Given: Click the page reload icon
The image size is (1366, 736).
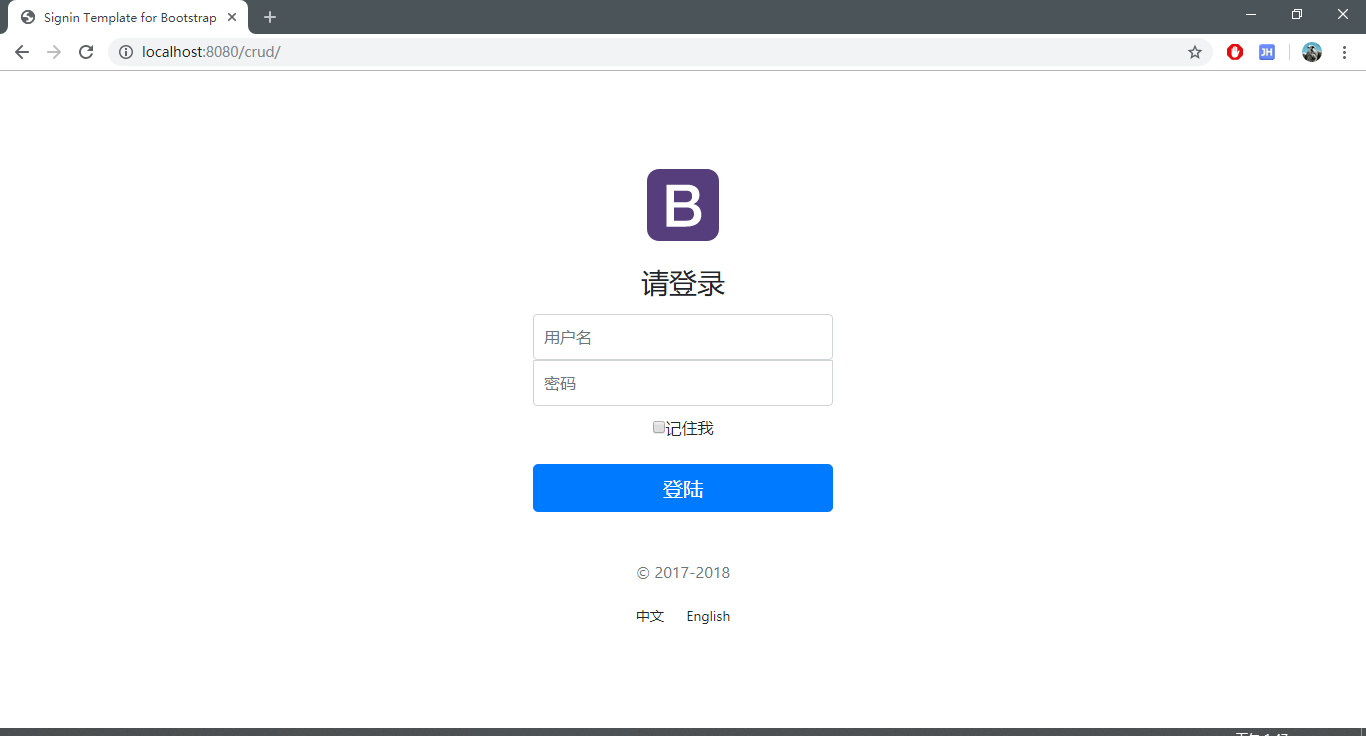Looking at the screenshot, I should coord(85,51).
